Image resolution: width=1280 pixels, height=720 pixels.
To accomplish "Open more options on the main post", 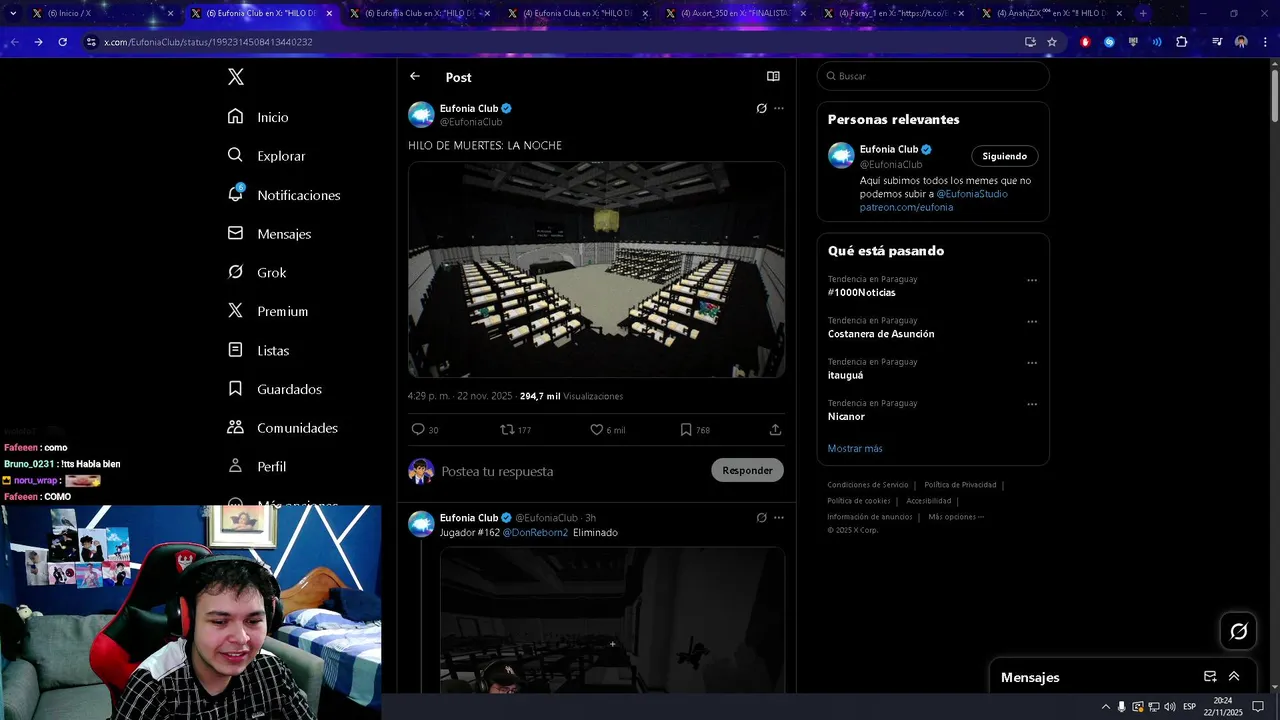I will tap(779, 108).
